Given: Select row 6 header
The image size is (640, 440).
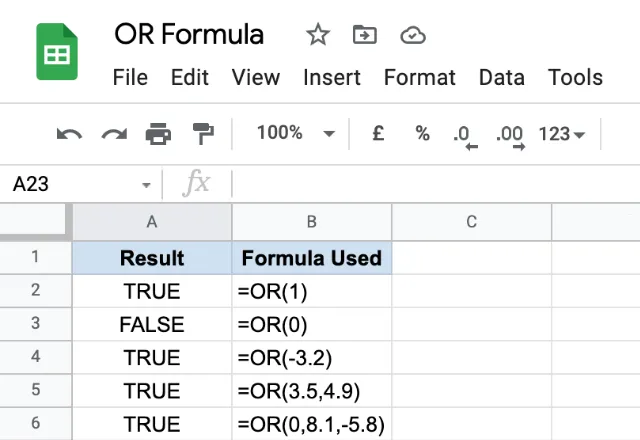Looking at the screenshot, I should coord(36,423).
